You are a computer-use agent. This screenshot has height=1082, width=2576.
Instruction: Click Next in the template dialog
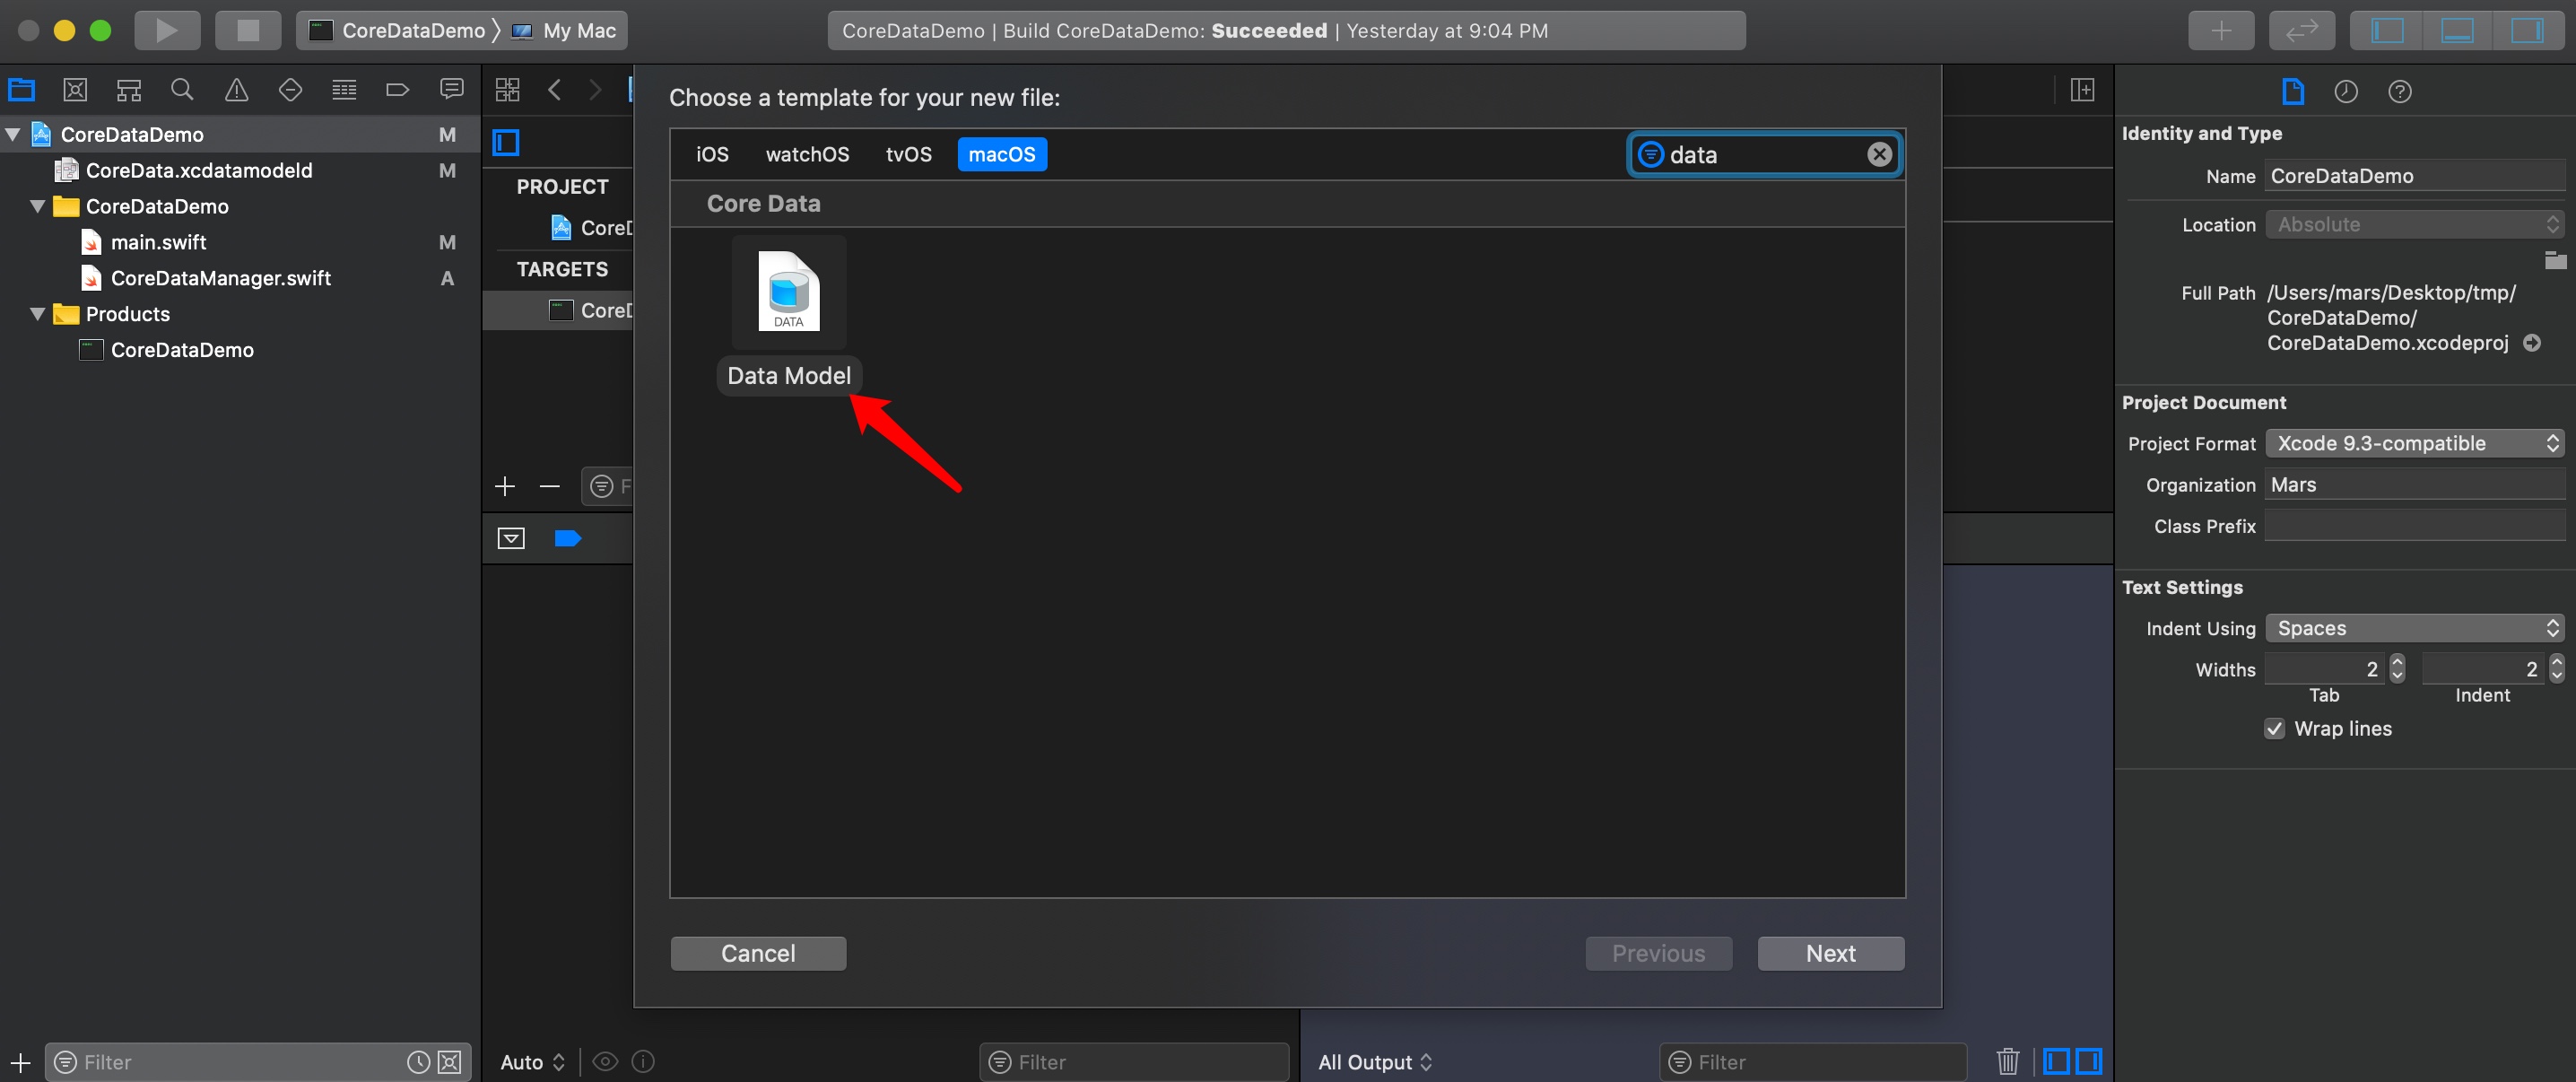coord(1830,953)
